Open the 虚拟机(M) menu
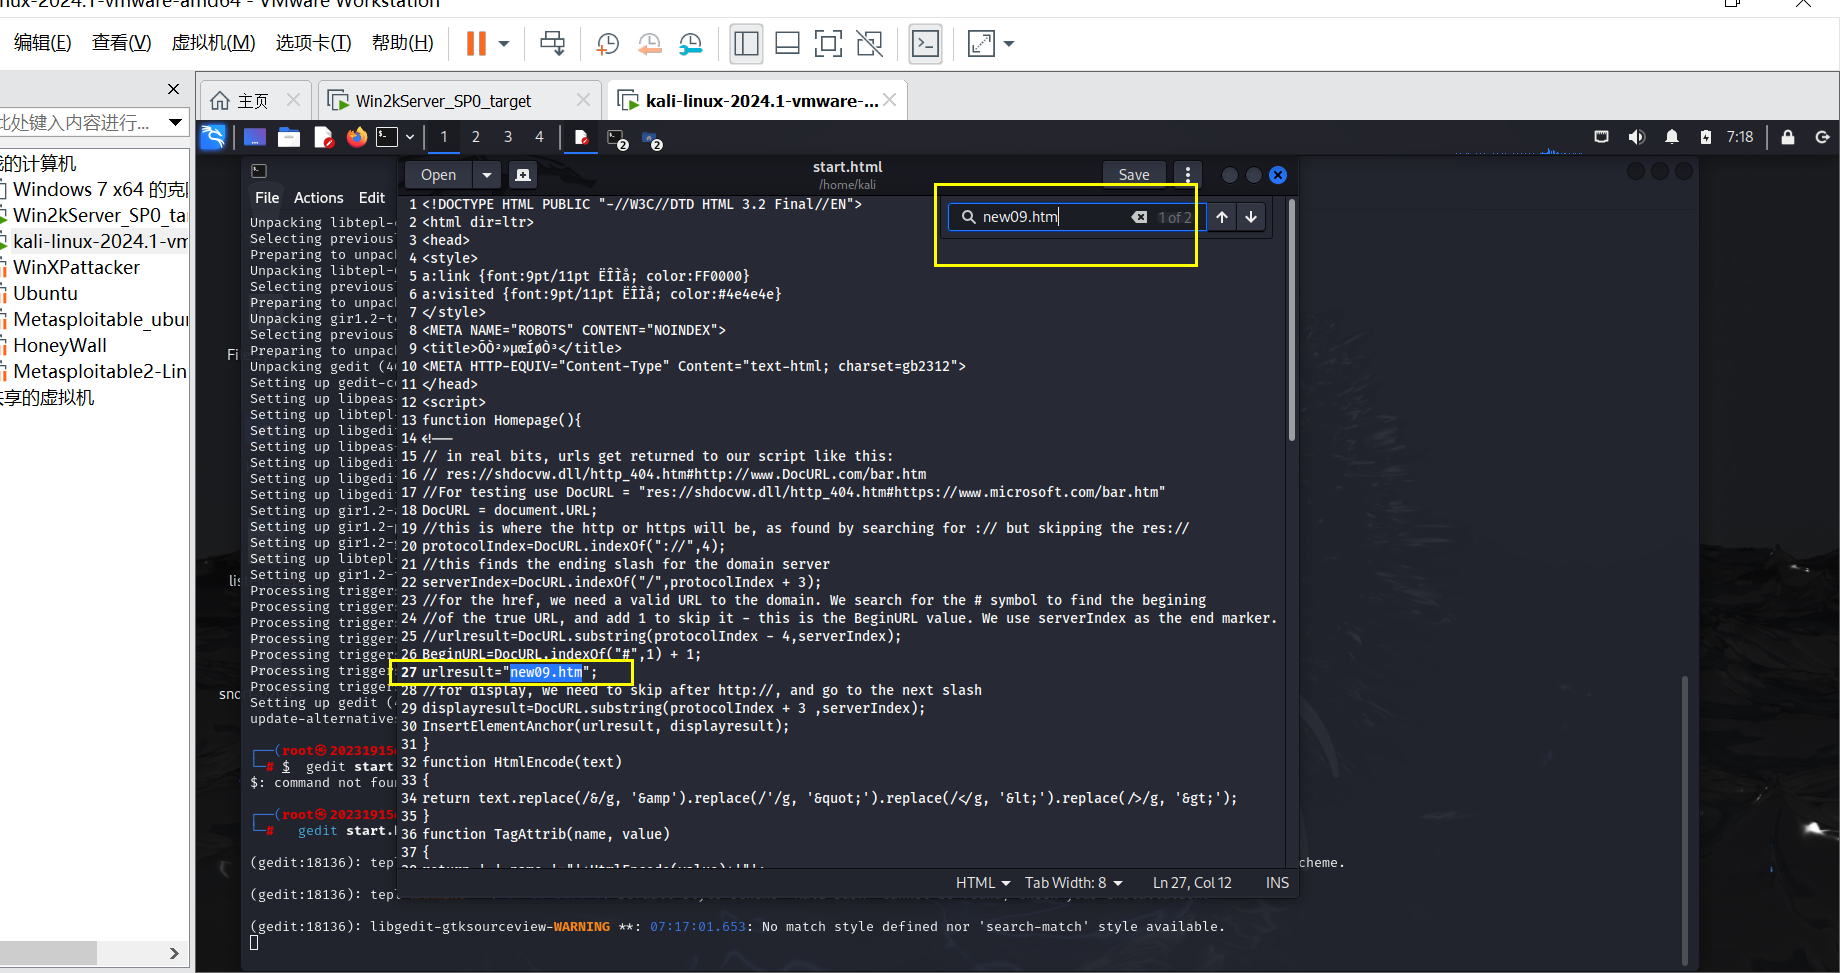 [213, 43]
